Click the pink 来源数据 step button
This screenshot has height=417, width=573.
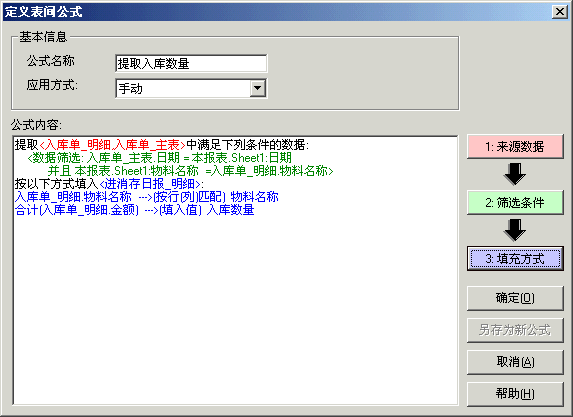click(x=515, y=147)
